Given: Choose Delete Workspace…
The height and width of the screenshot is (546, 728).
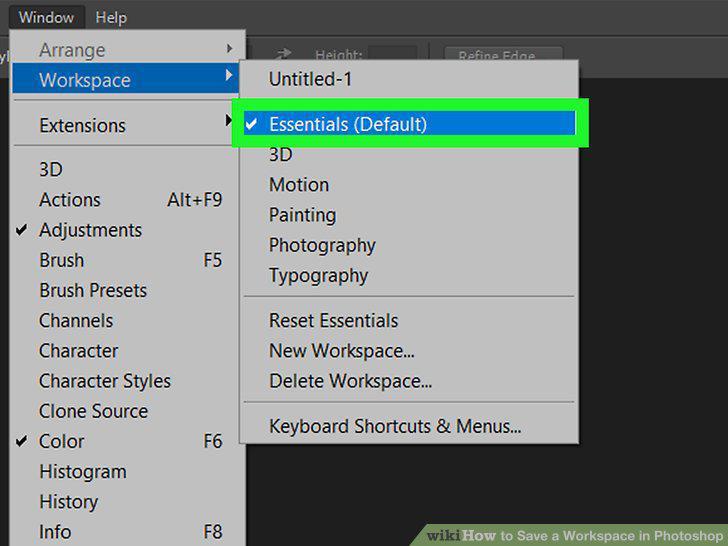Looking at the screenshot, I should click(409, 381).
